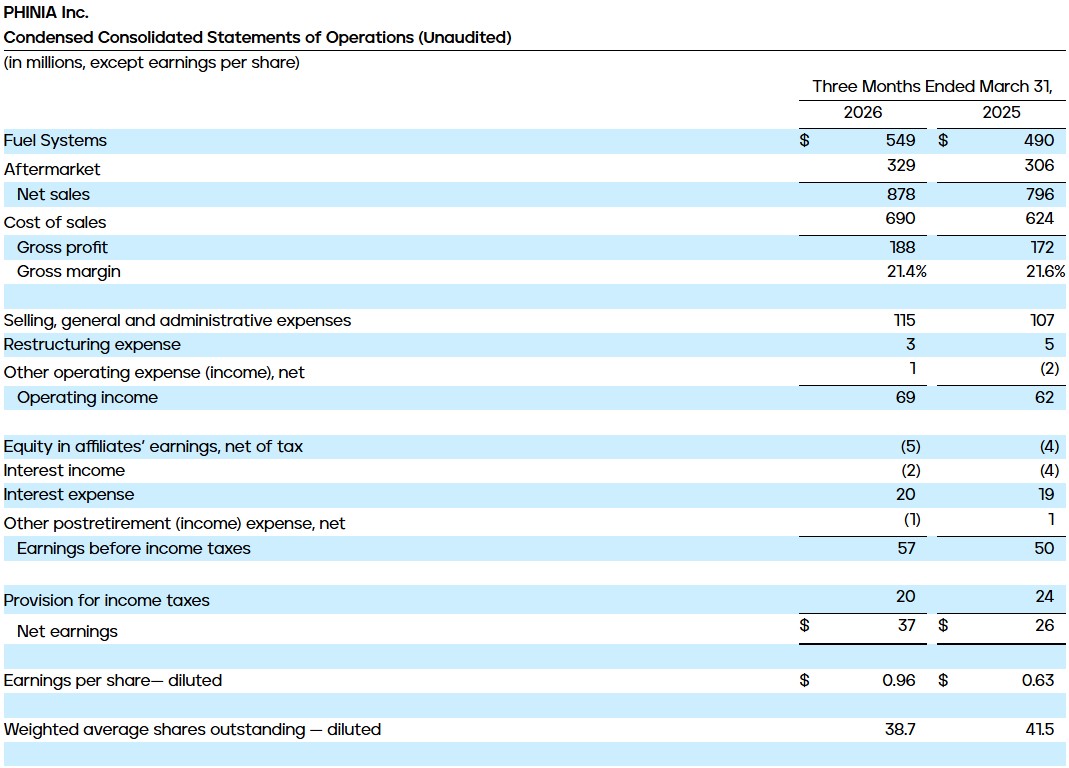Screen dimensions: 1069x768
Task: Click Interest expense 2025 value 19
Action: (1046, 494)
